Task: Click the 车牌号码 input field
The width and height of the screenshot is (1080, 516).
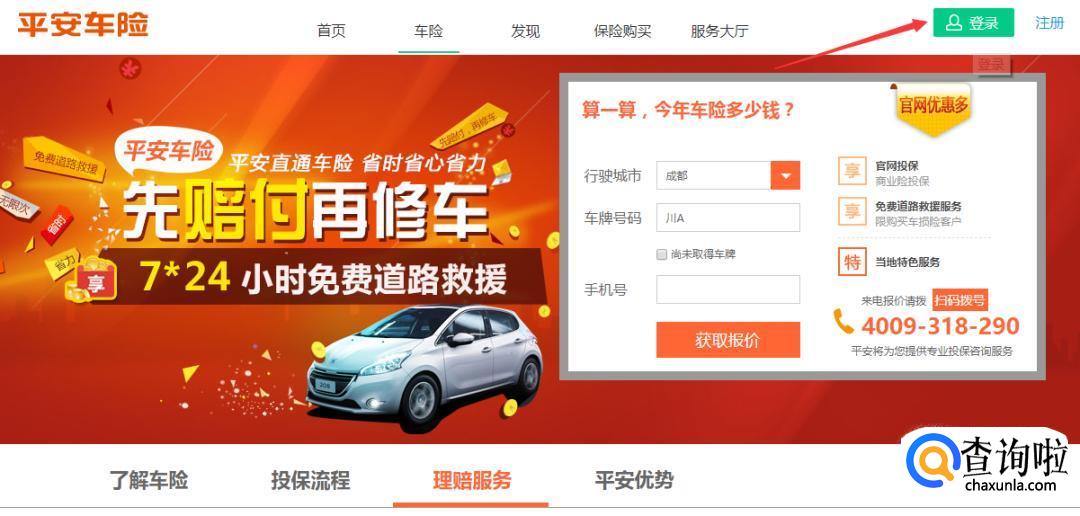Action: pyautogui.click(x=728, y=218)
